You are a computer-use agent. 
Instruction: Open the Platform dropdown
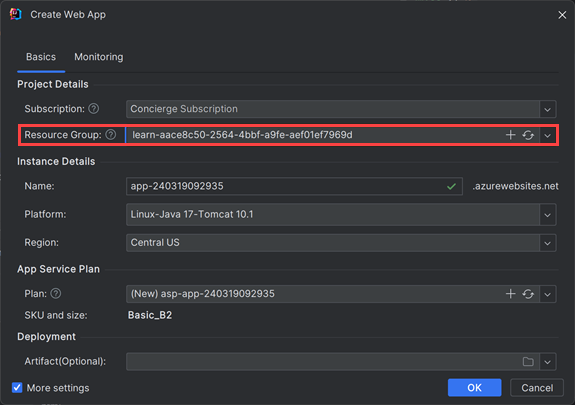547,215
